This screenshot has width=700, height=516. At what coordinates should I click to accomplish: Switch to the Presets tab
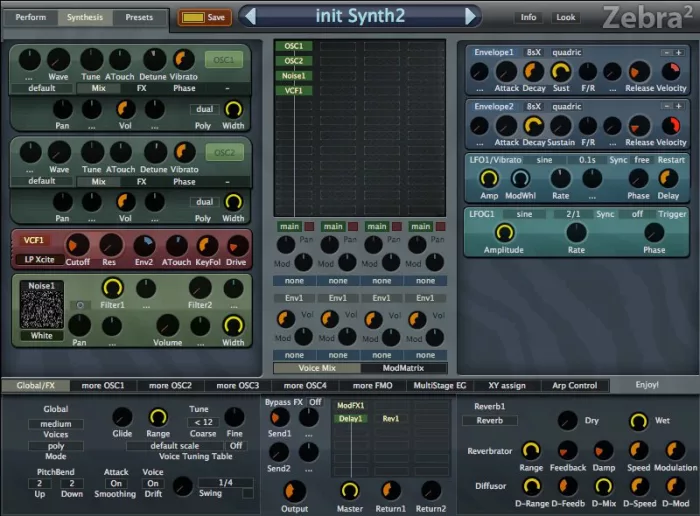[x=139, y=17]
